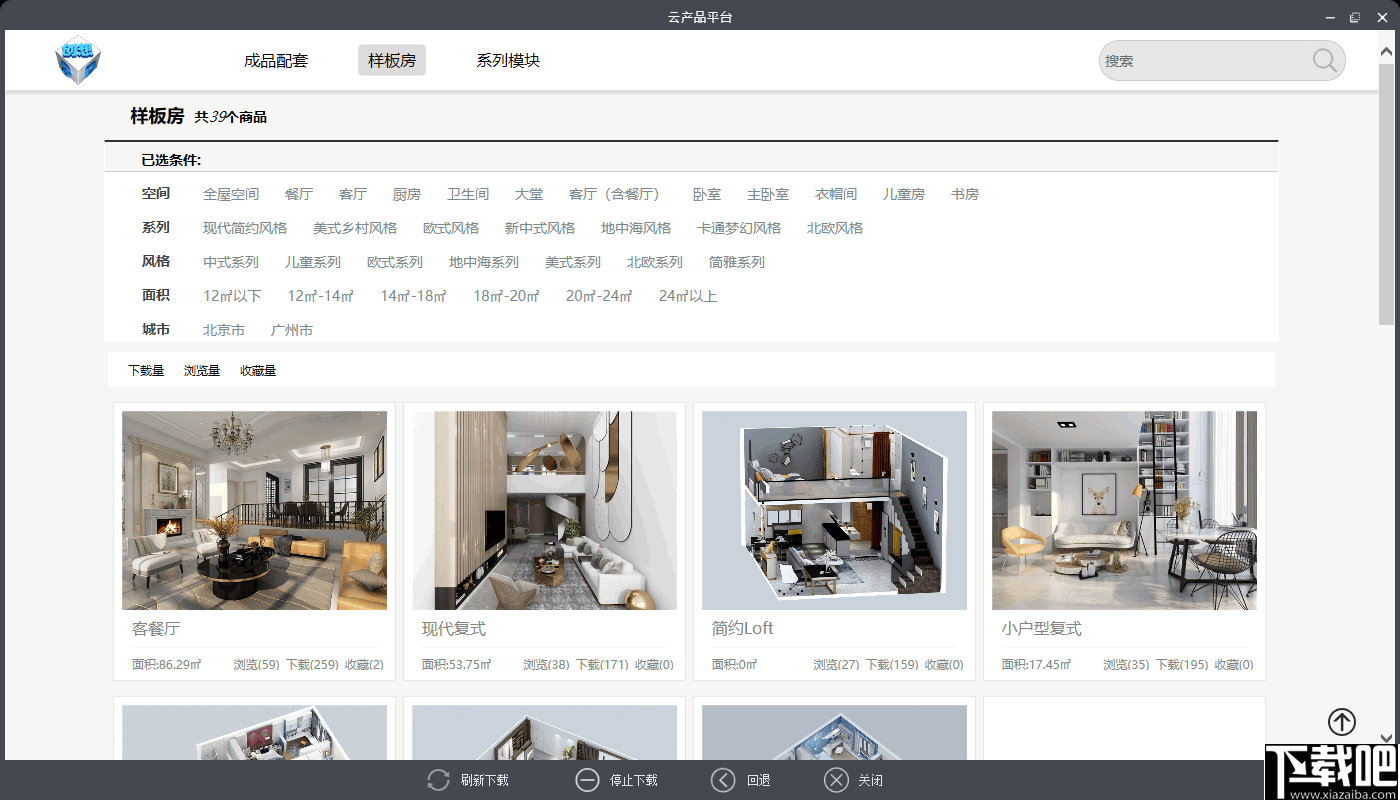Filter space by 书房

click(965, 194)
